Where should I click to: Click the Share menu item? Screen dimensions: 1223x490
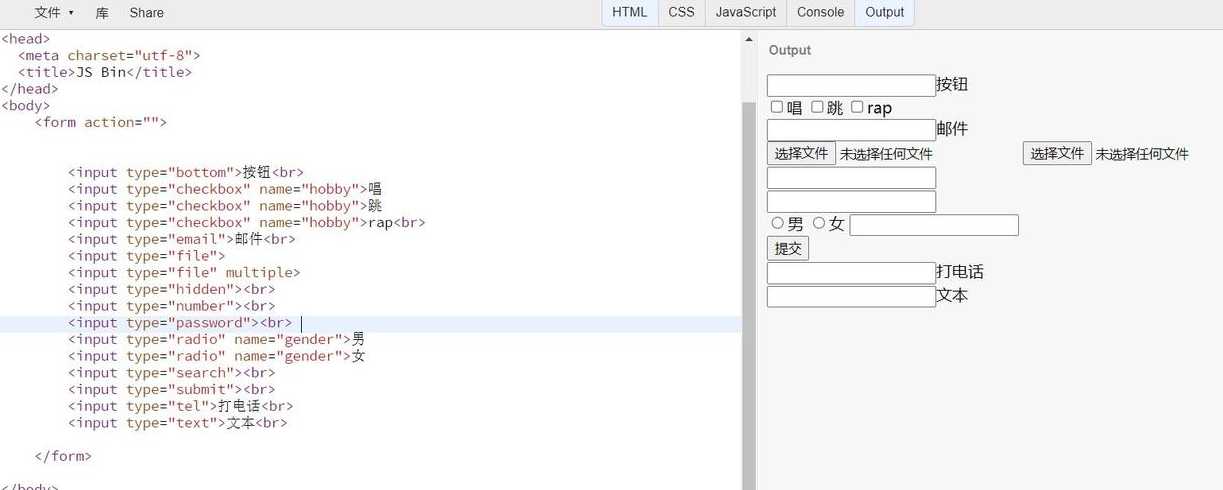click(x=146, y=12)
